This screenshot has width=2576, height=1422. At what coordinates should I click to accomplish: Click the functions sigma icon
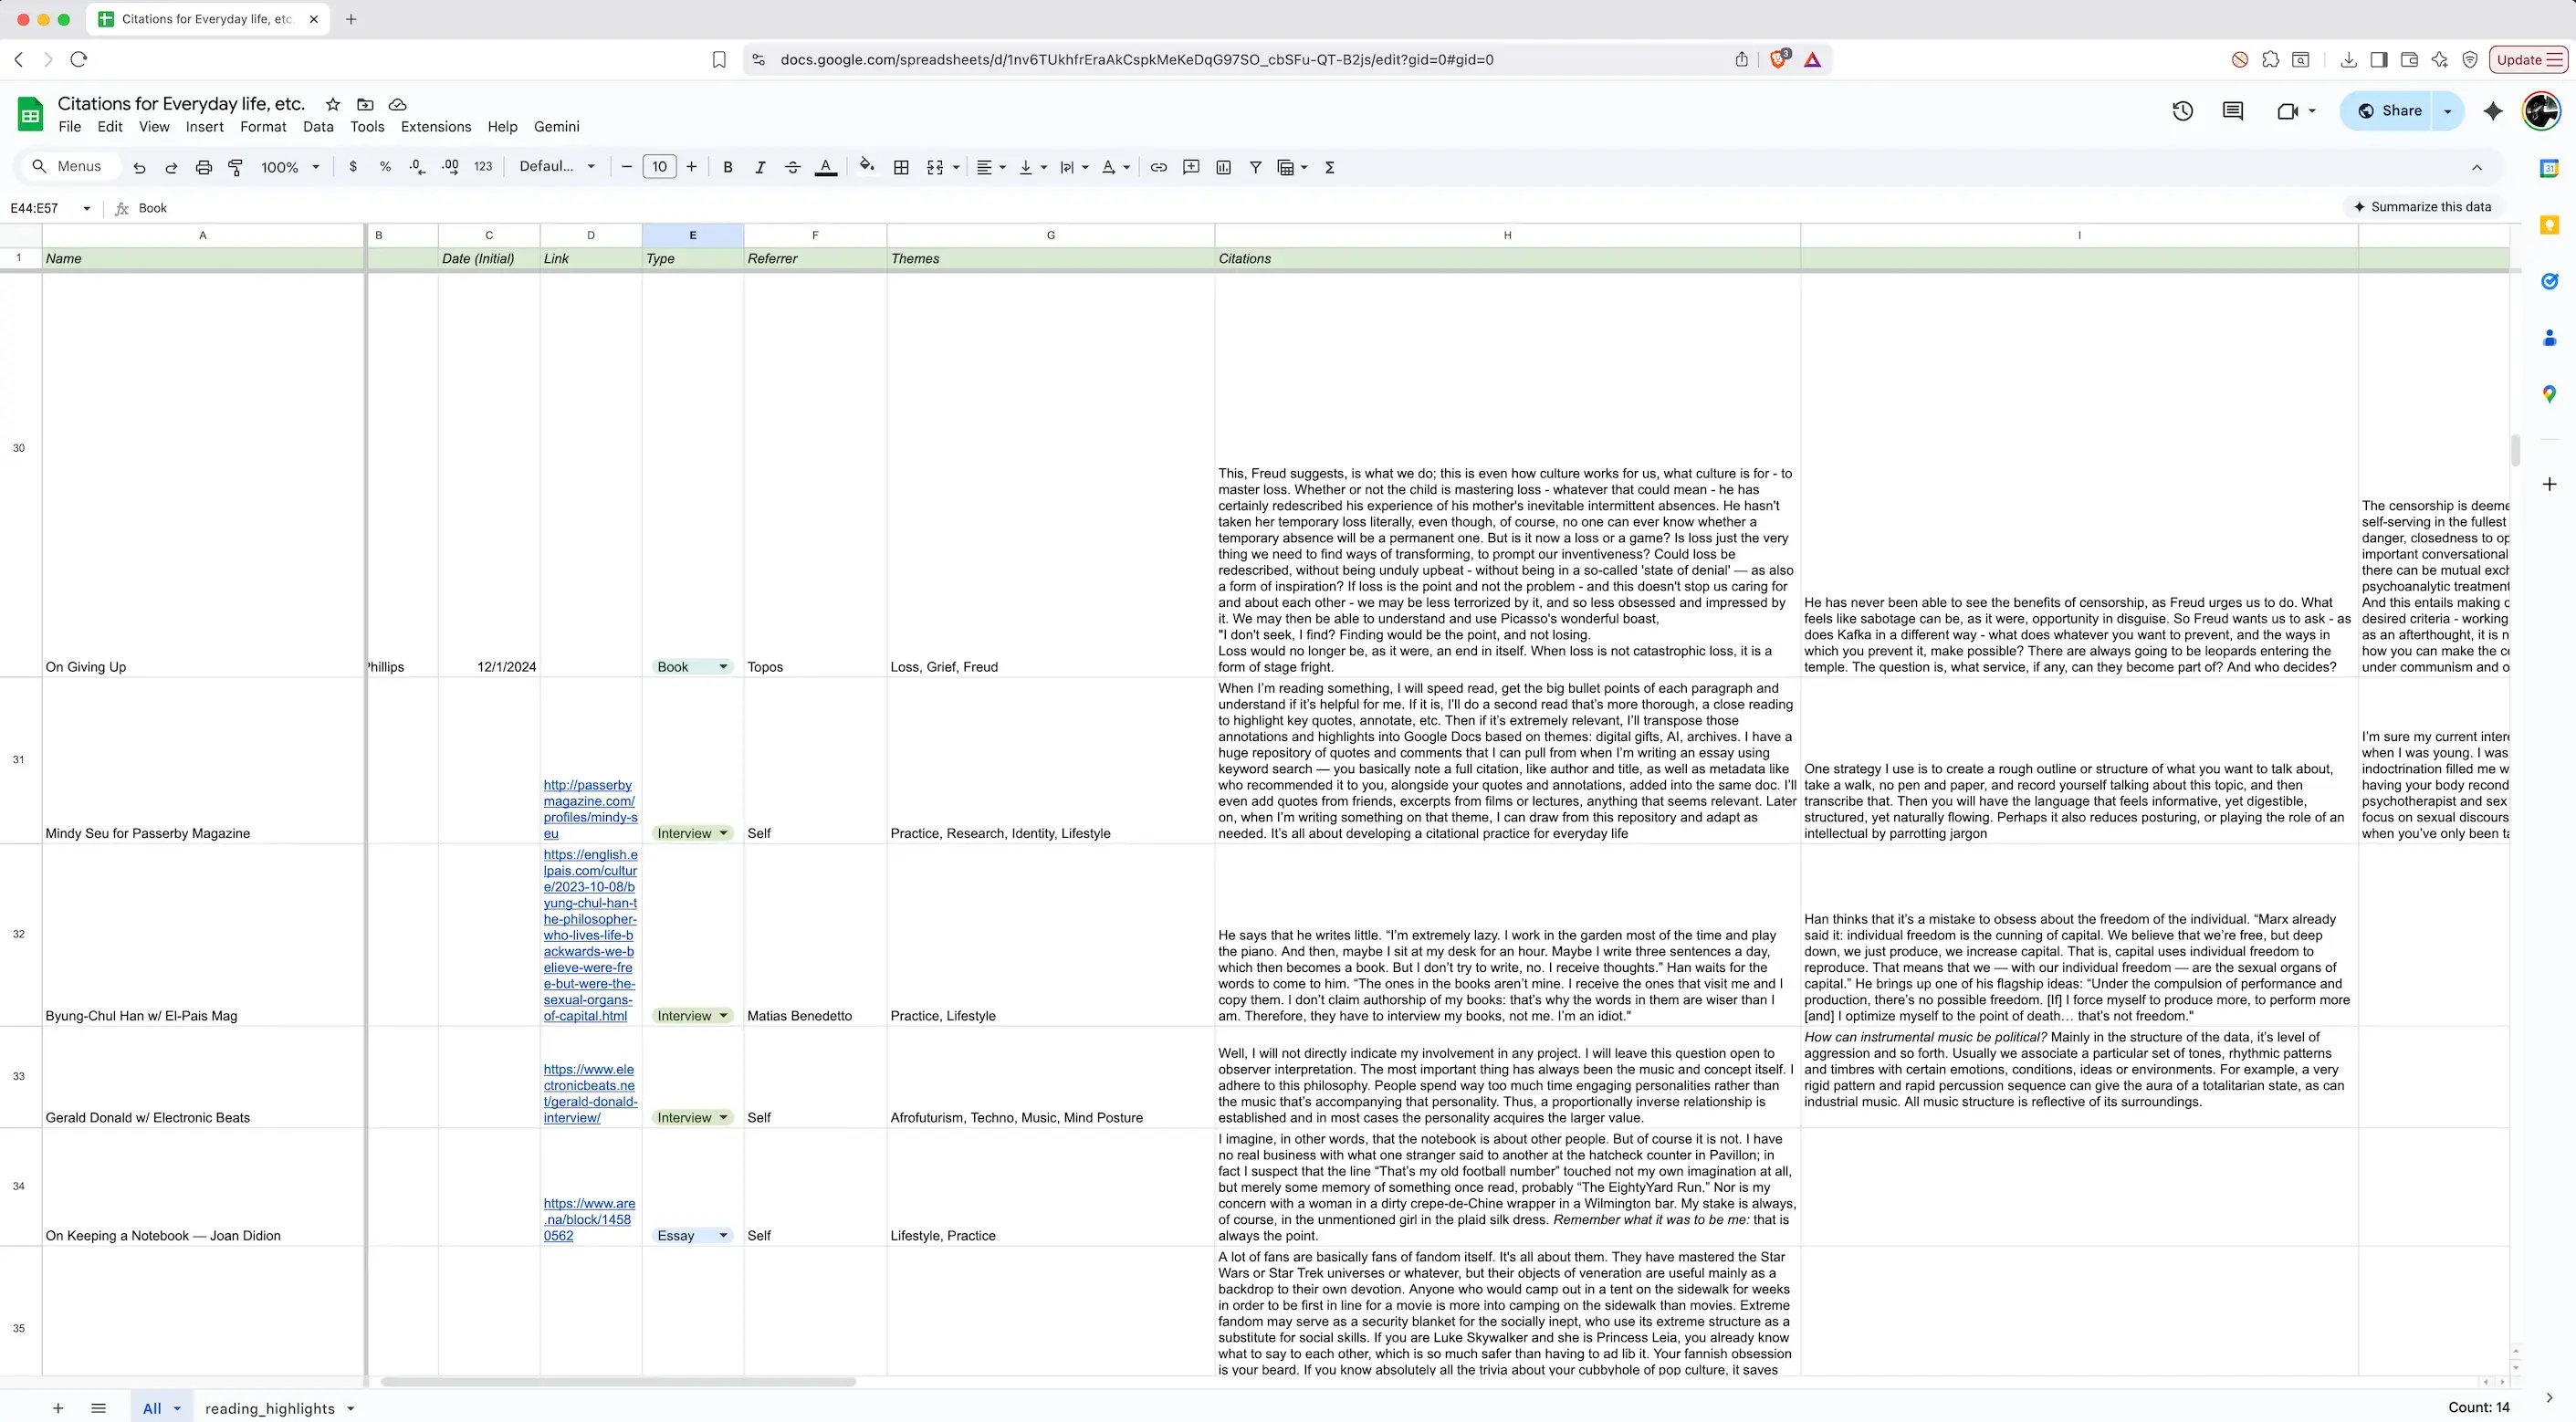[1330, 167]
